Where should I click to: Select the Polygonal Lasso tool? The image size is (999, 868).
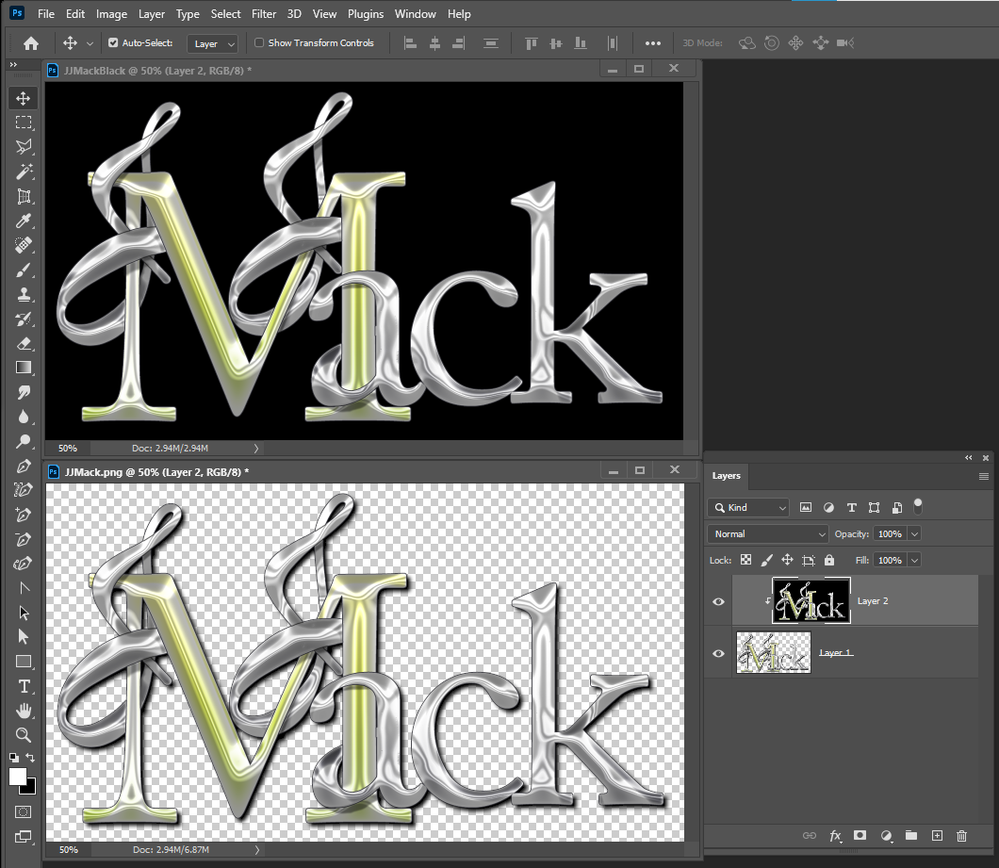point(23,147)
